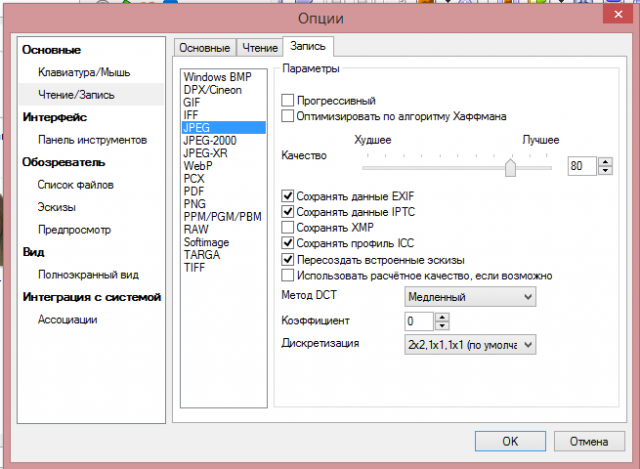Click the Отмена button
Image resolution: width=640 pixels, height=469 pixels.
(x=589, y=441)
